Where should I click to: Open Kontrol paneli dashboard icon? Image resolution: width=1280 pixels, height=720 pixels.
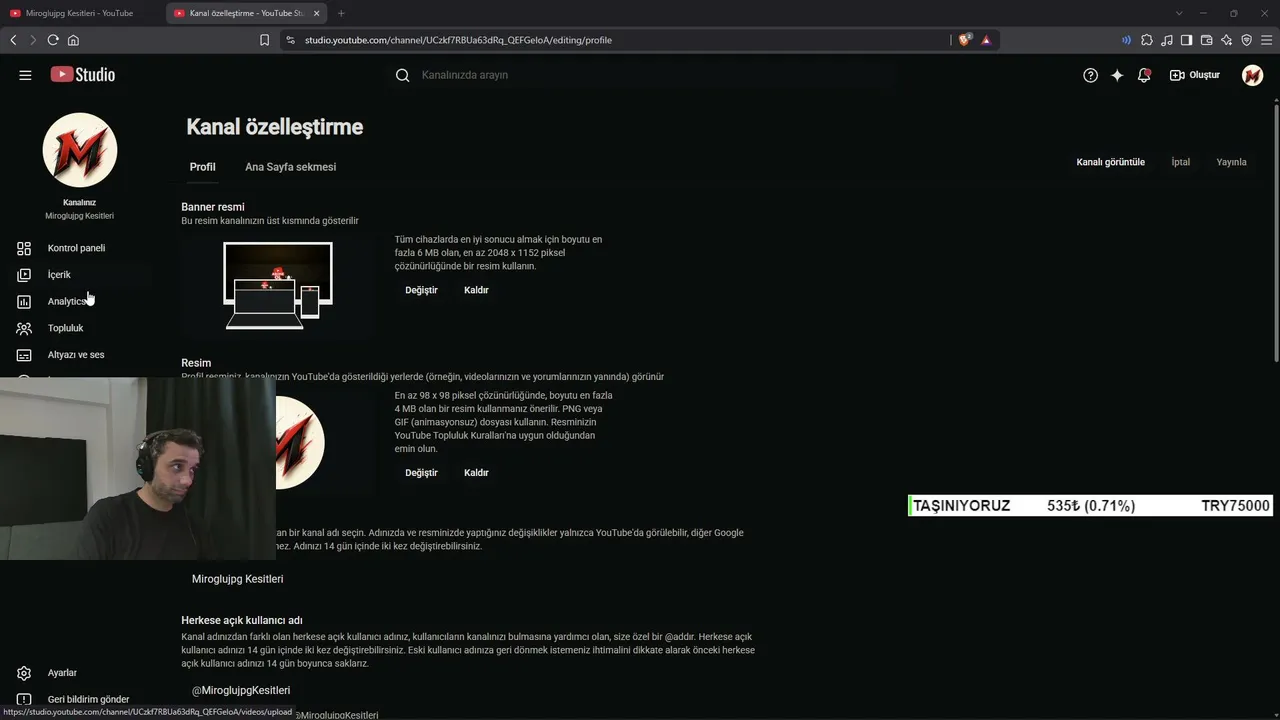(24, 248)
